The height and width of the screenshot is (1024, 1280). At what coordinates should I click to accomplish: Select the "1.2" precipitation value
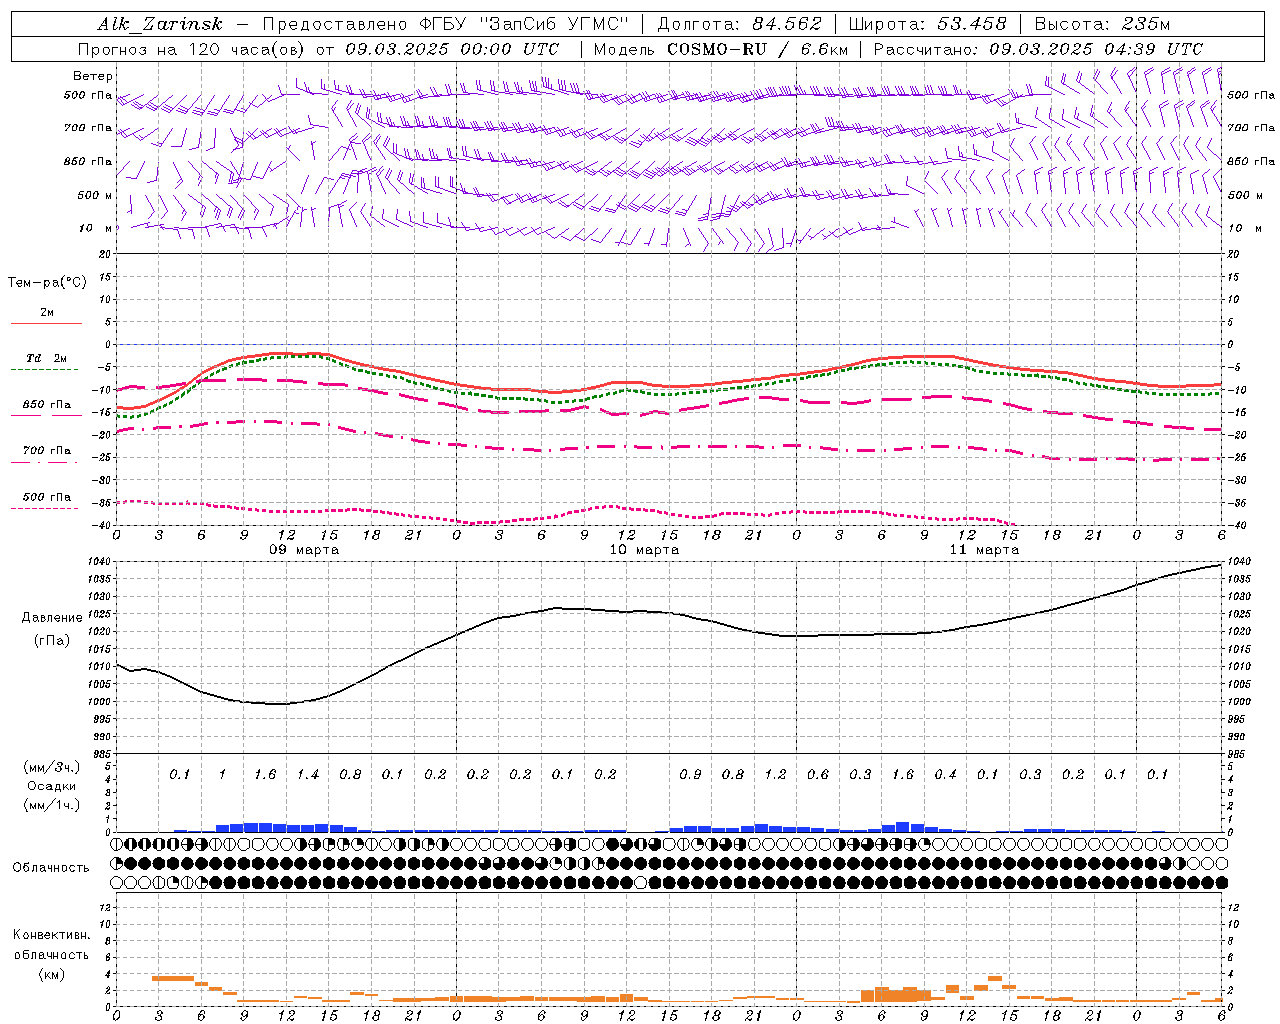click(775, 775)
